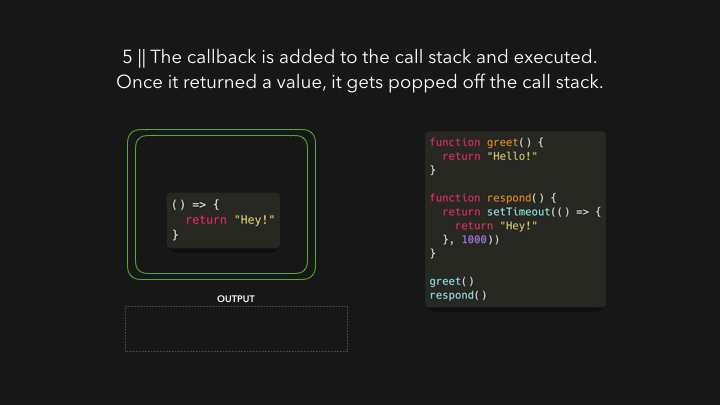Click the return "Hey!" line in the code panel

(x=496, y=225)
